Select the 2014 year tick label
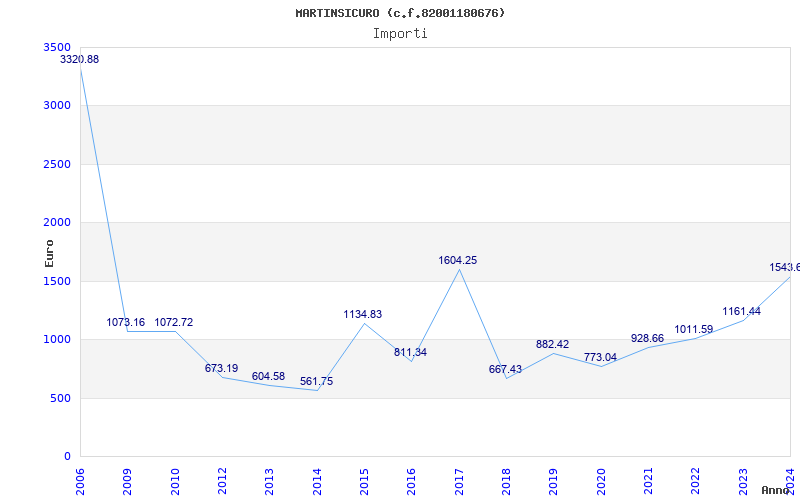Image resolution: width=800 pixels, height=500 pixels. coord(317,481)
